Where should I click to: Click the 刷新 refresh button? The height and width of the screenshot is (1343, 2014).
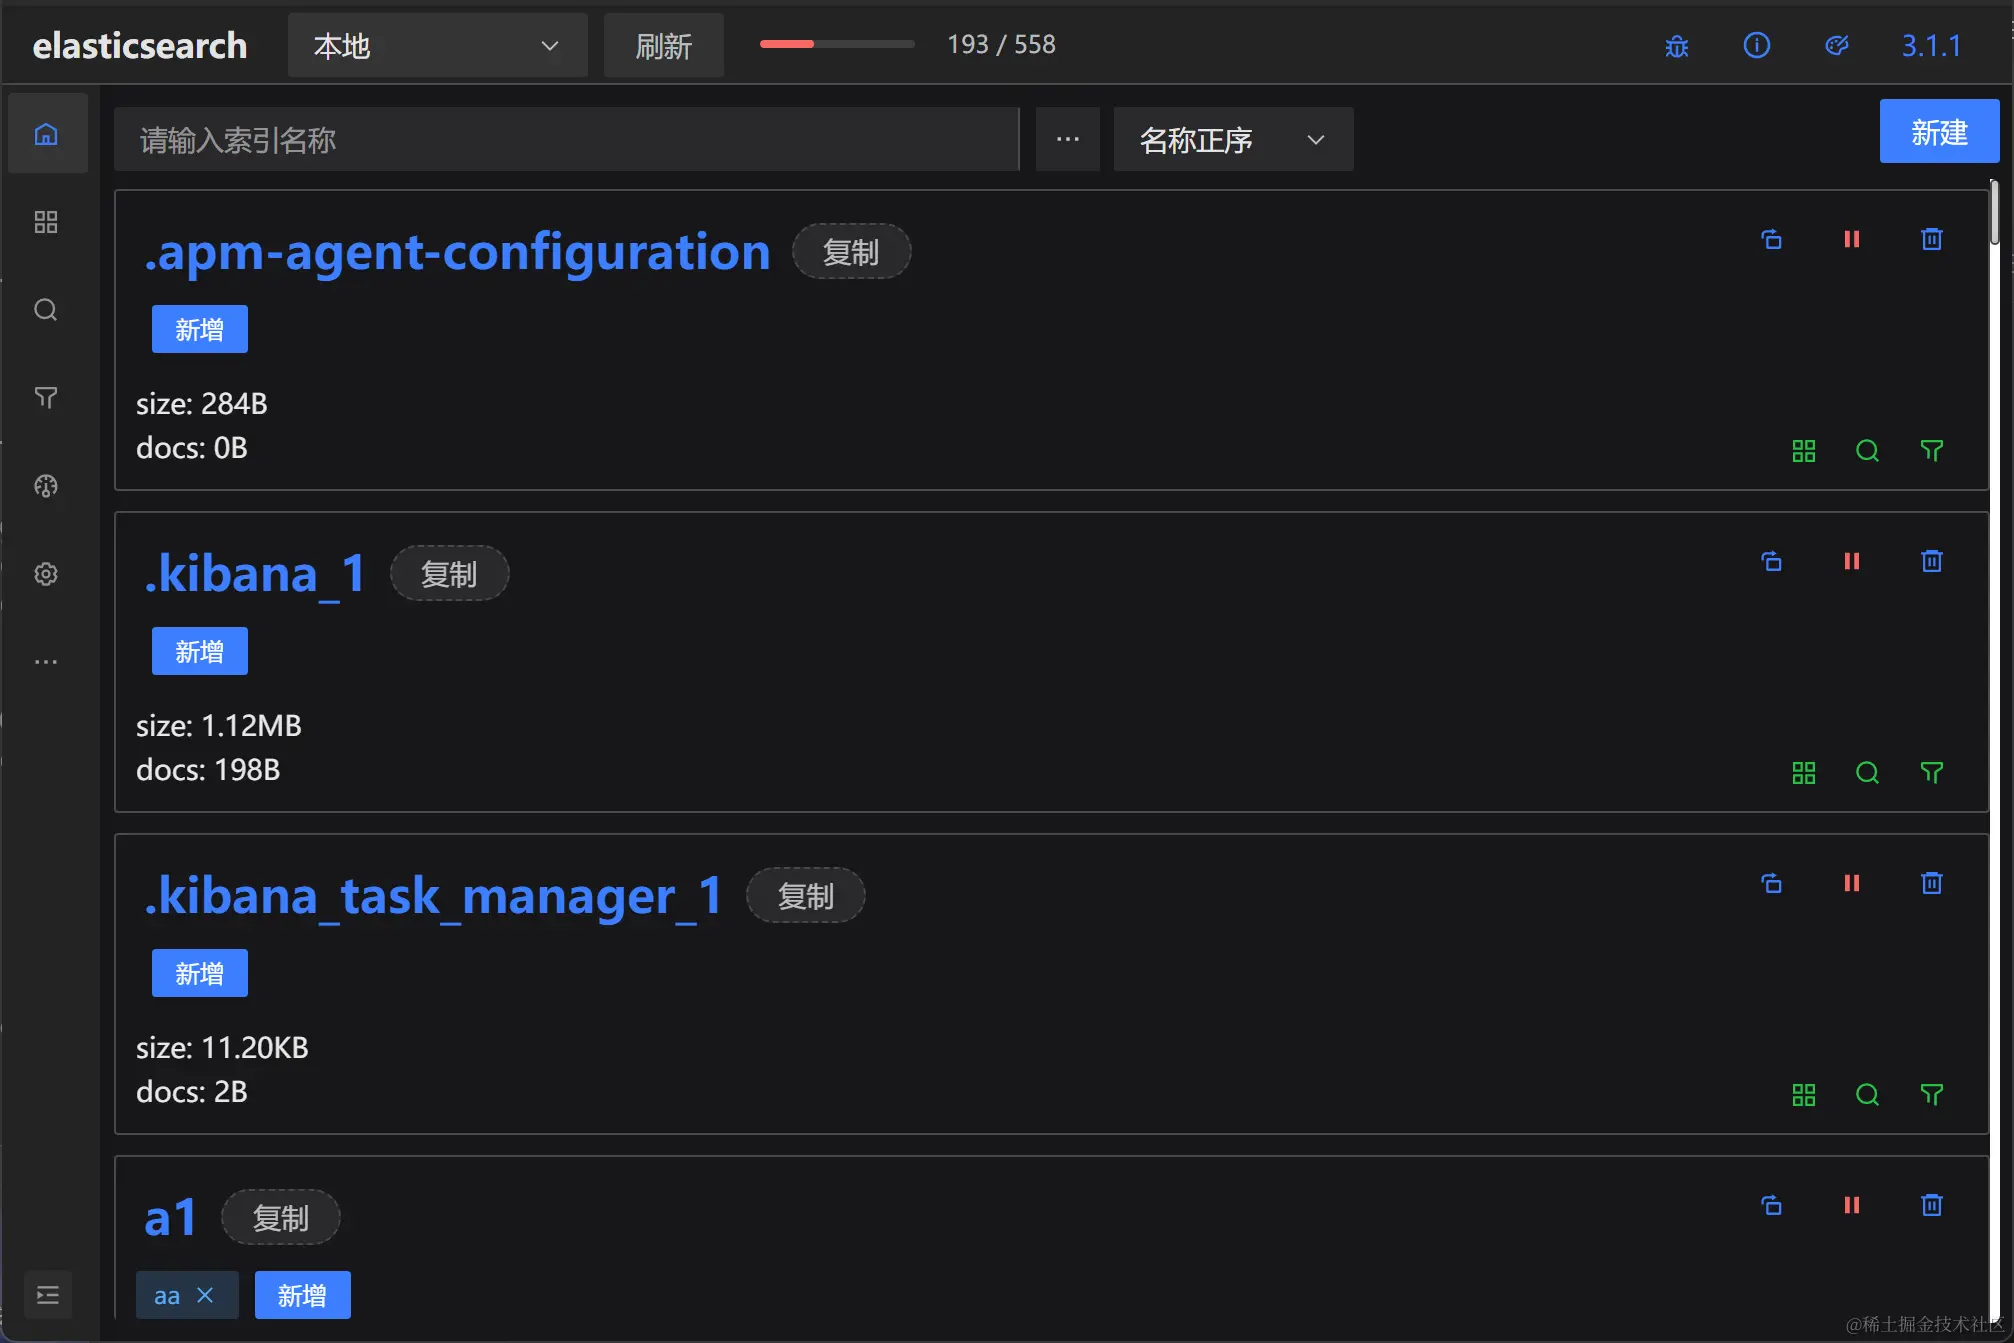pos(663,45)
